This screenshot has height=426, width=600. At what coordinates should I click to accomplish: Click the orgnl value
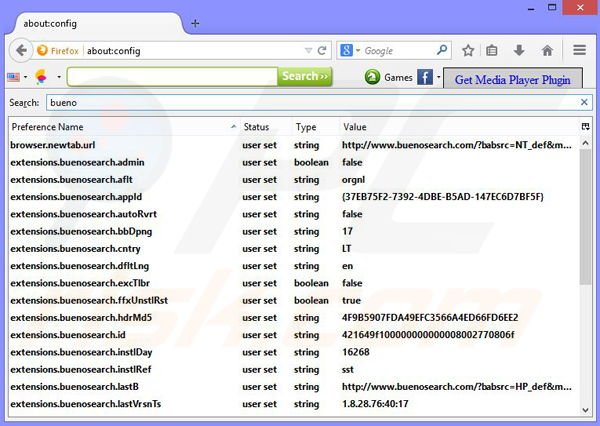353,180
